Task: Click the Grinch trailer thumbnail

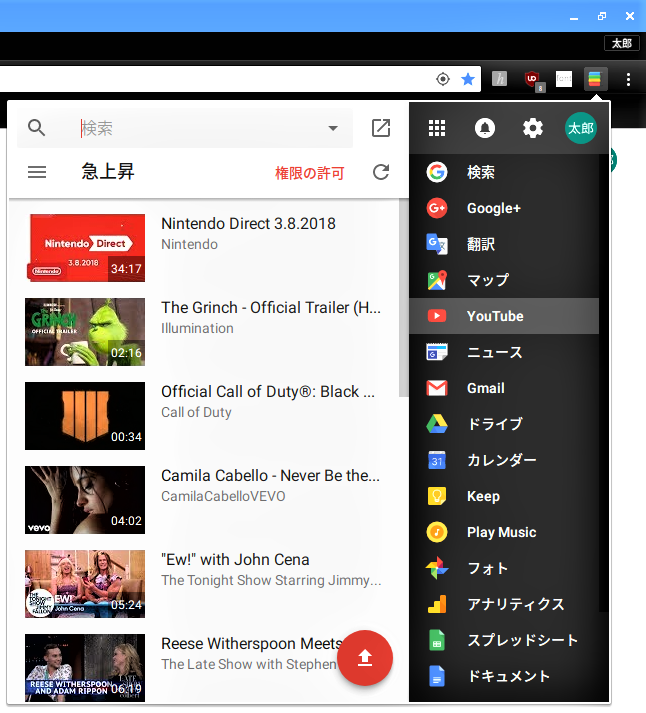Action: (85, 332)
